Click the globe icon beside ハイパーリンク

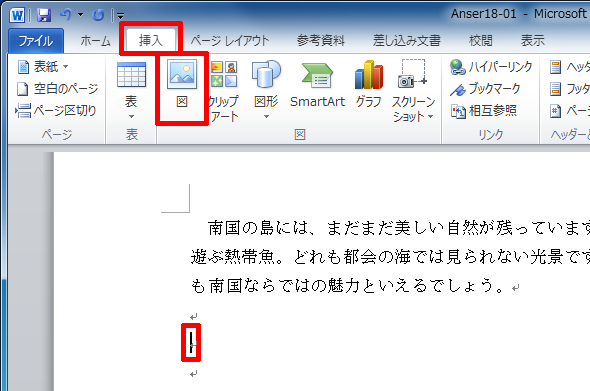pyautogui.click(x=458, y=67)
